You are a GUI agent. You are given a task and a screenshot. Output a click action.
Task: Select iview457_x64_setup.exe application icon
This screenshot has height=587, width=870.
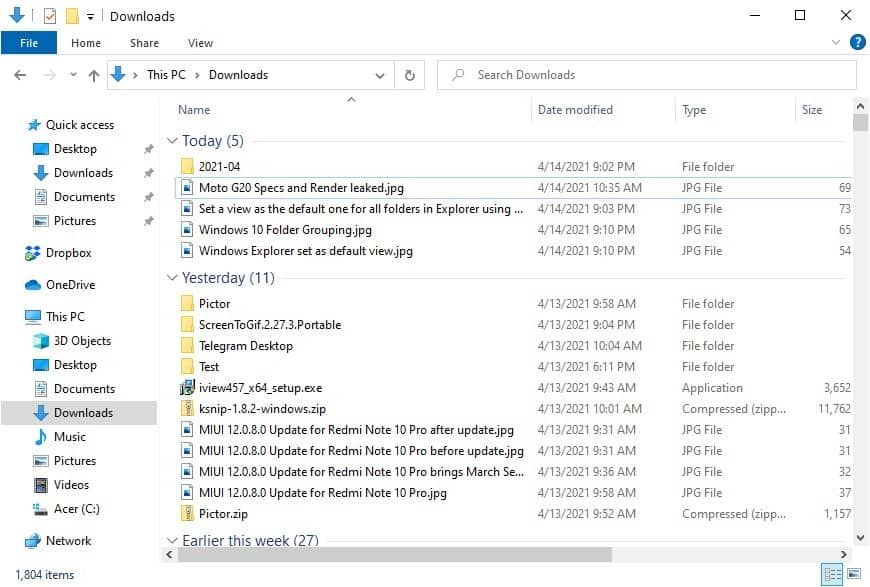tap(187, 388)
